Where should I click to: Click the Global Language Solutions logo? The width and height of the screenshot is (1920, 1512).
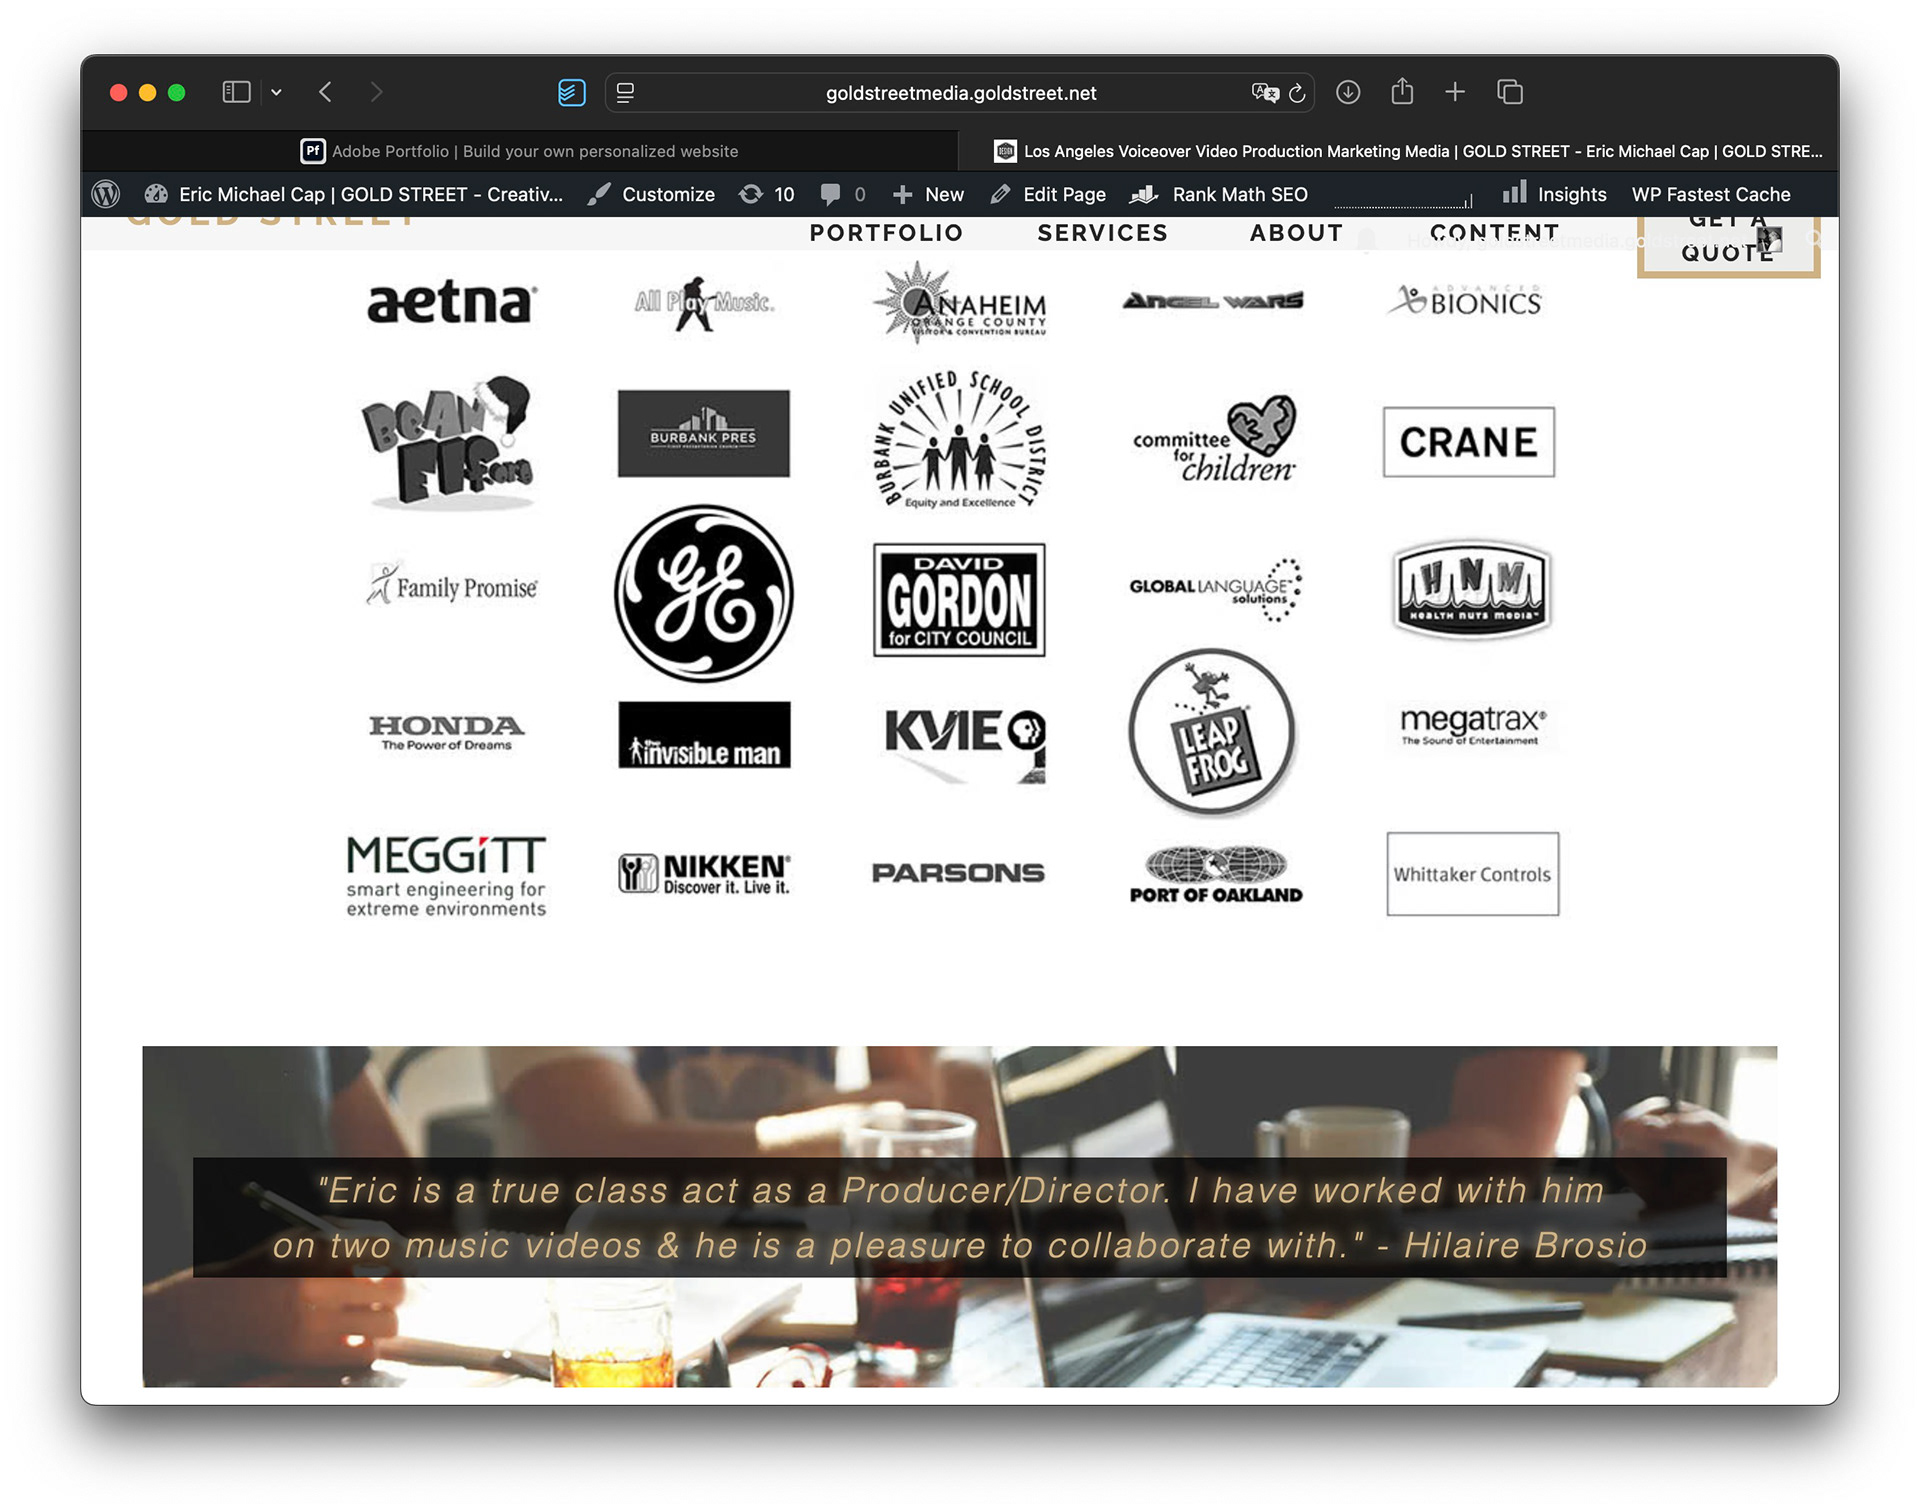coord(1215,589)
